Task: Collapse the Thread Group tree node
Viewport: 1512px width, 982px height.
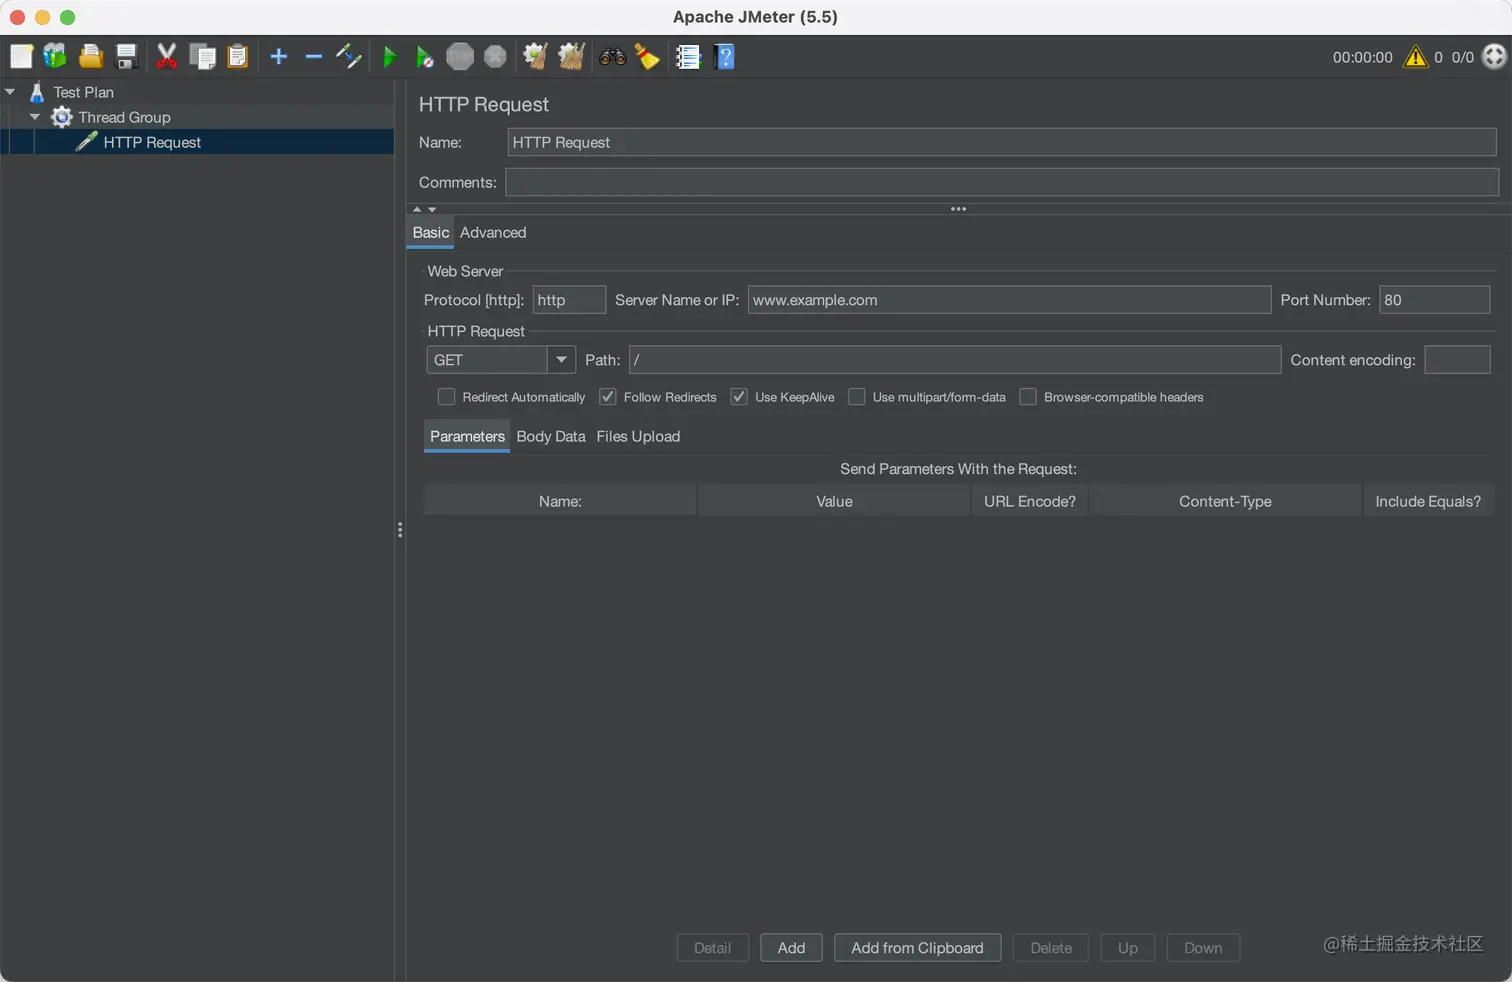Action: coord(35,117)
